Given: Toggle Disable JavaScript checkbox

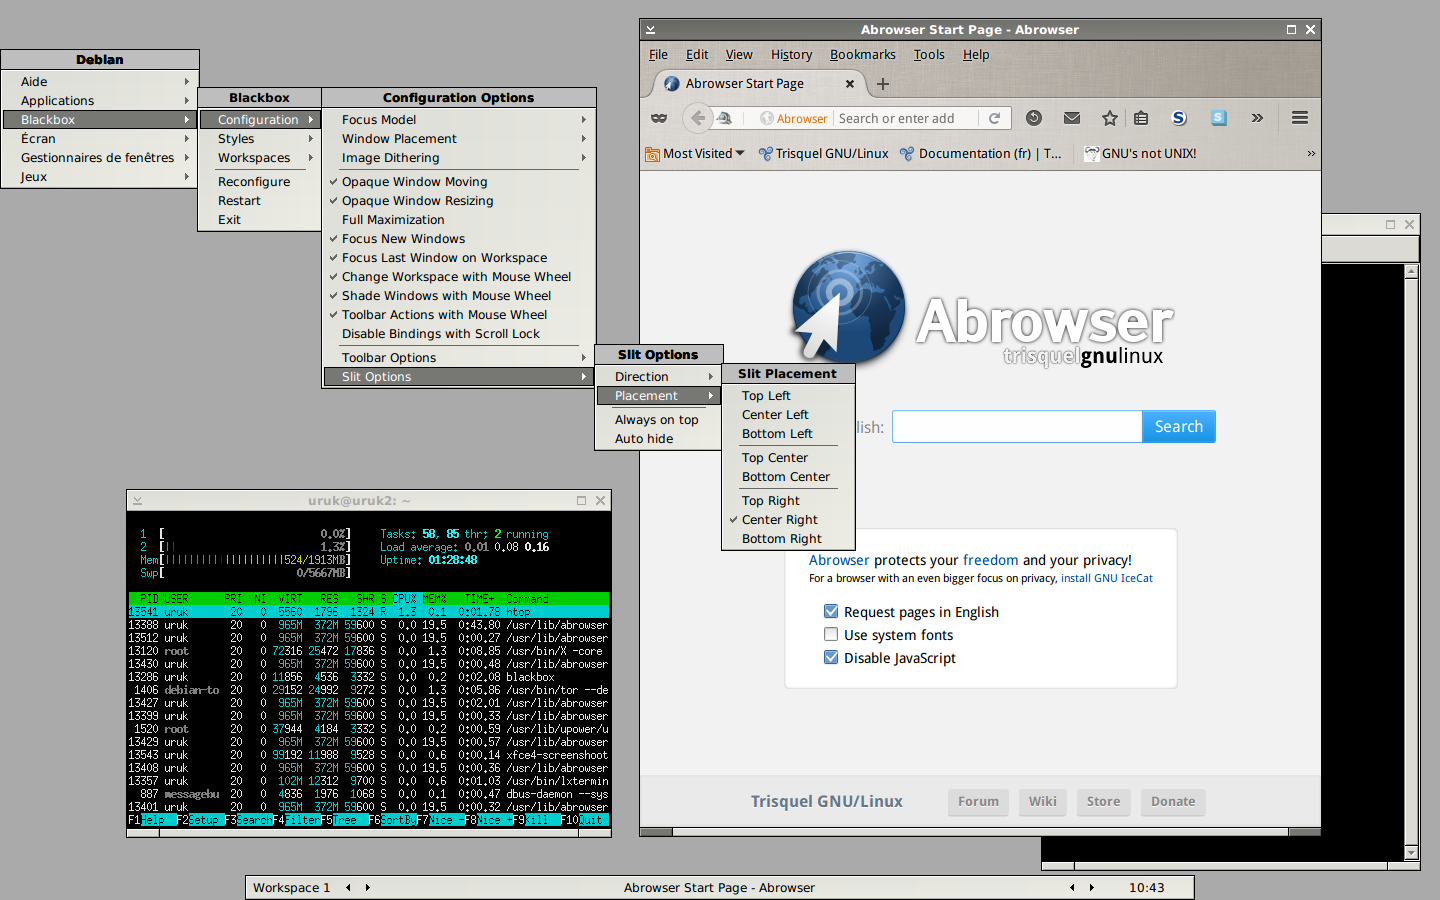Looking at the screenshot, I should [831, 657].
